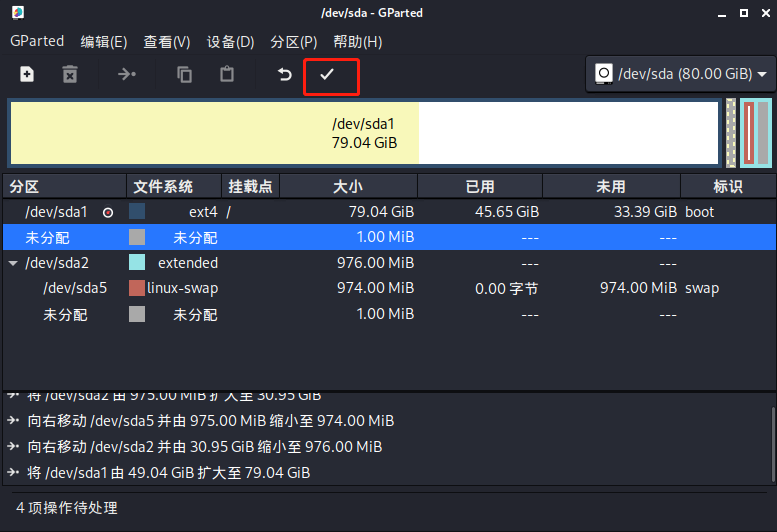
Task: Click the pending operations list scrollbar
Action: 773,444
